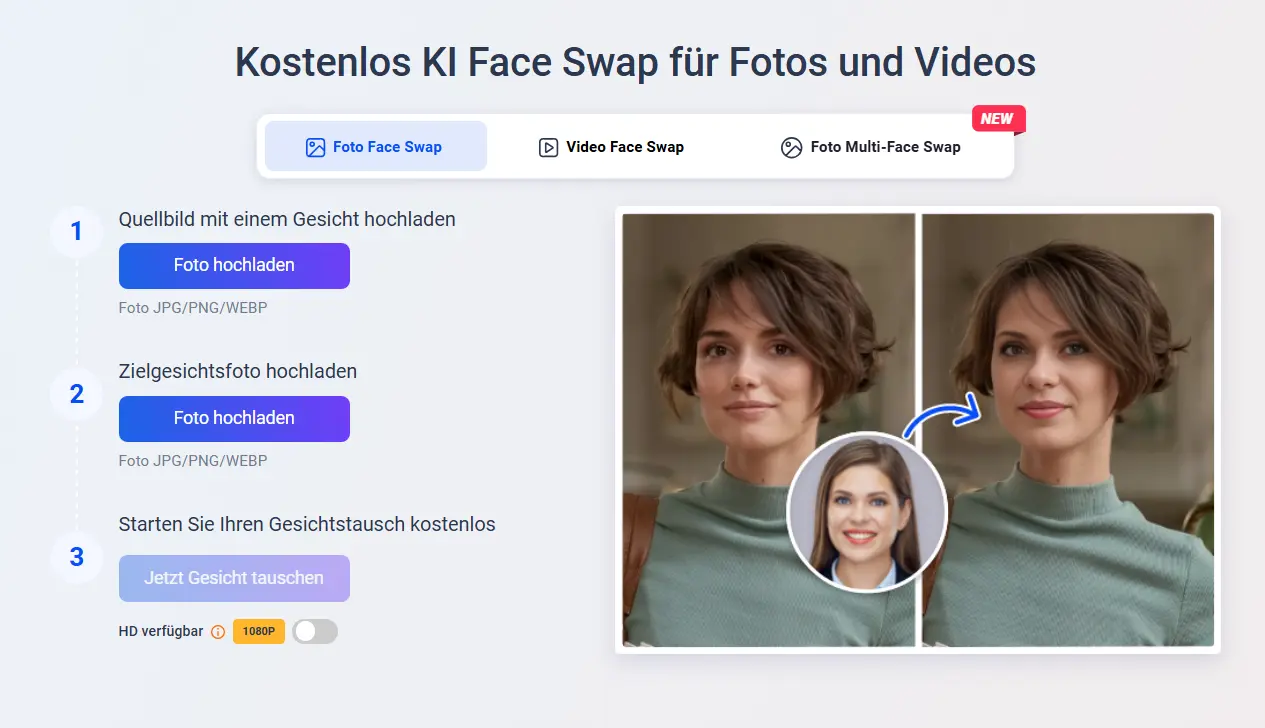The height and width of the screenshot is (728, 1265).
Task: Enable the 1080P HD toggle switch
Action: coord(314,631)
